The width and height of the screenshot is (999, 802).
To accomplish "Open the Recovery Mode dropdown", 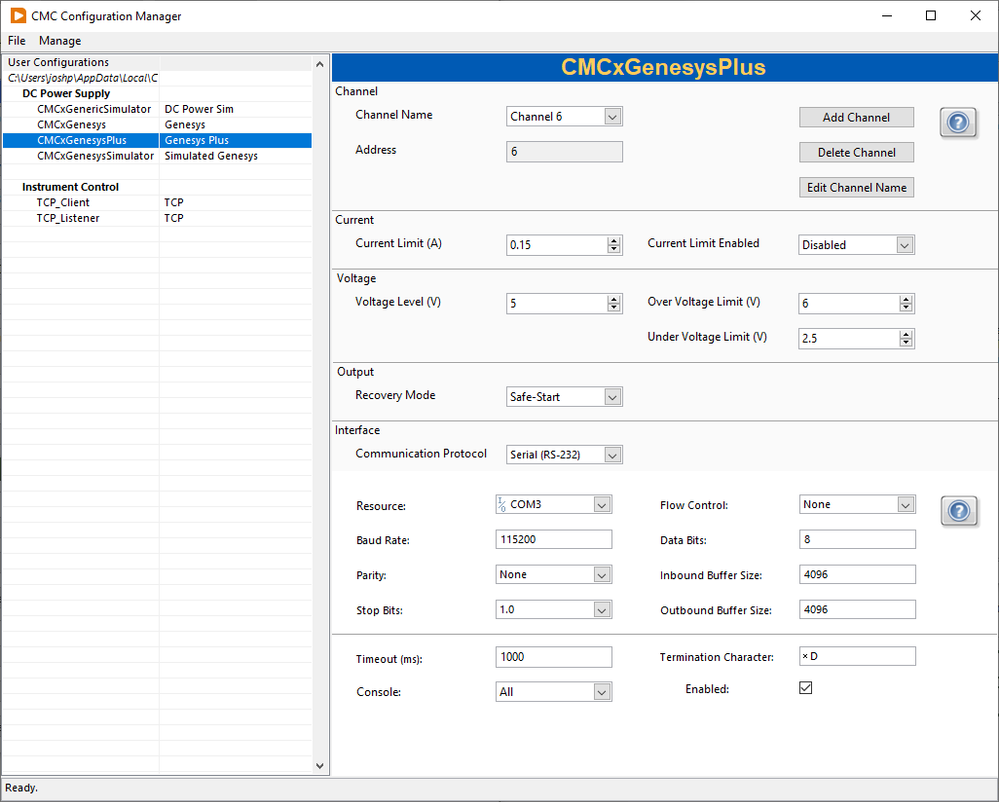I will click(x=613, y=397).
